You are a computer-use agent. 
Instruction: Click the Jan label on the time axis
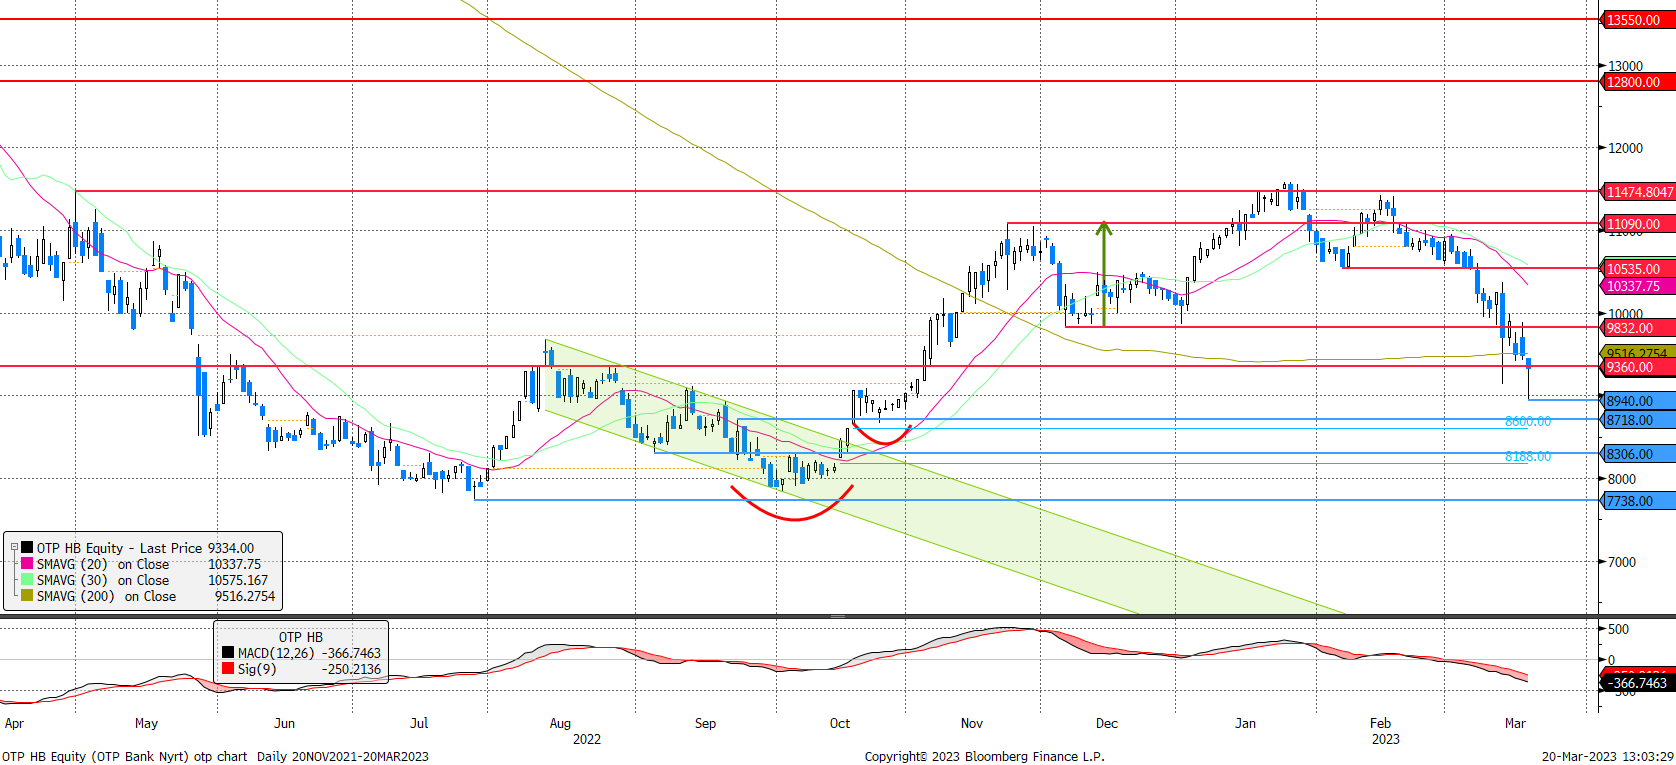click(x=1245, y=723)
